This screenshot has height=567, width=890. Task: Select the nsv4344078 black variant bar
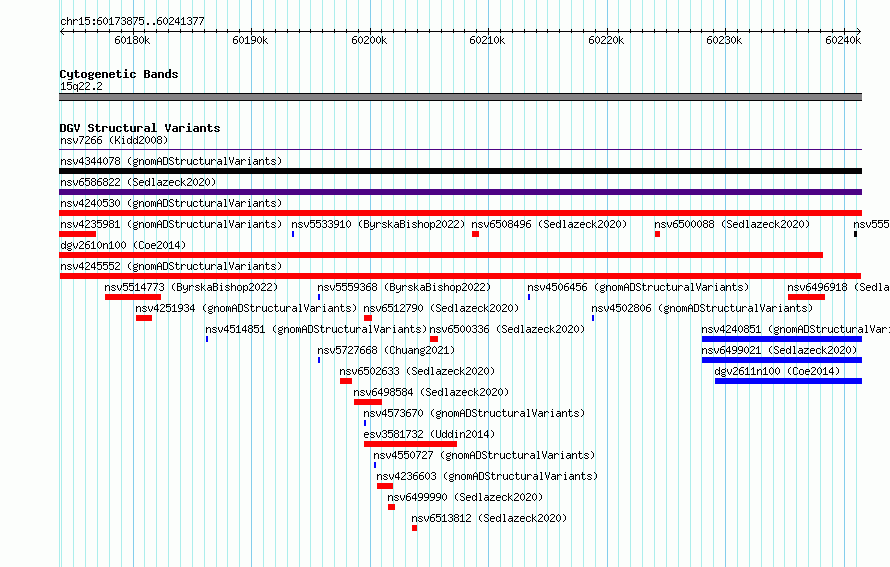pyautogui.click(x=460, y=171)
